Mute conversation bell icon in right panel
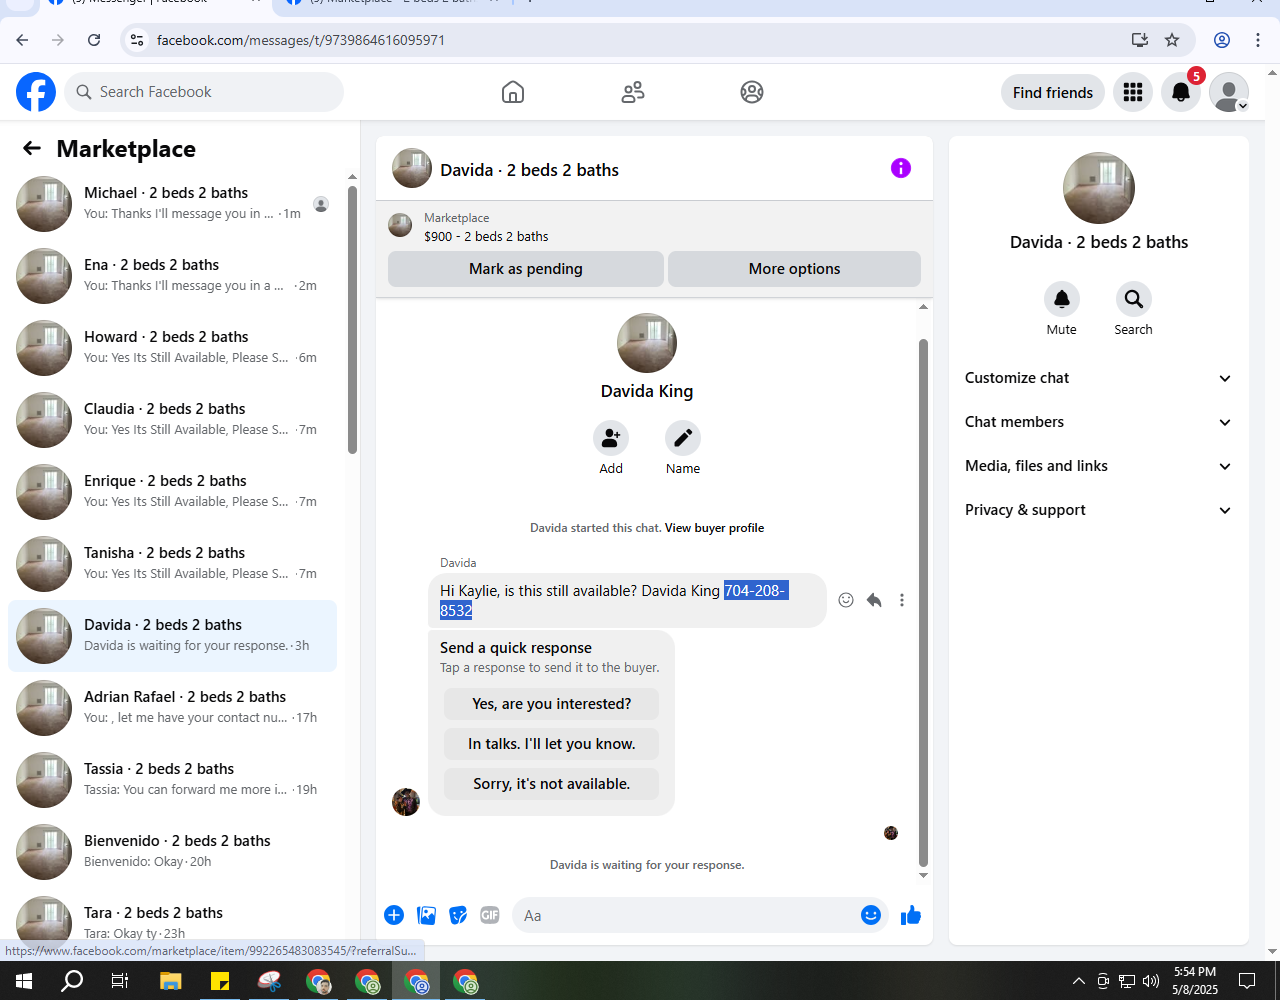The width and height of the screenshot is (1280, 1000). (1062, 299)
